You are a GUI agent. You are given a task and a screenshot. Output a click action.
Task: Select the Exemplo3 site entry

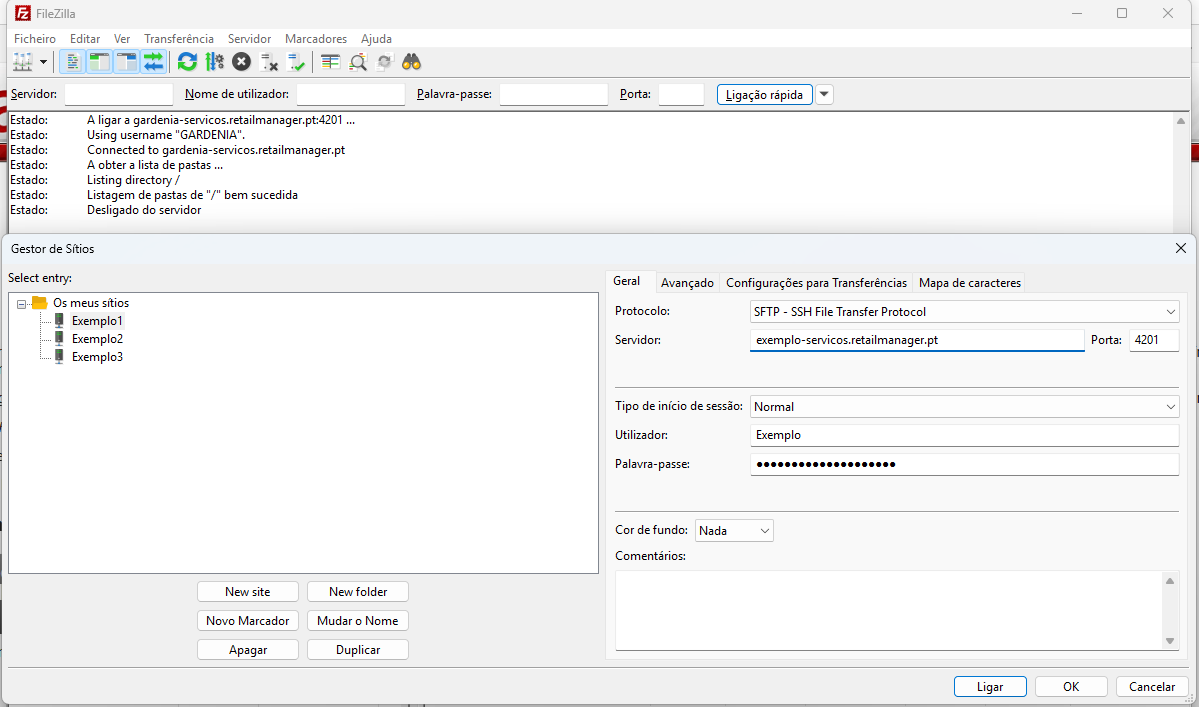tap(97, 357)
